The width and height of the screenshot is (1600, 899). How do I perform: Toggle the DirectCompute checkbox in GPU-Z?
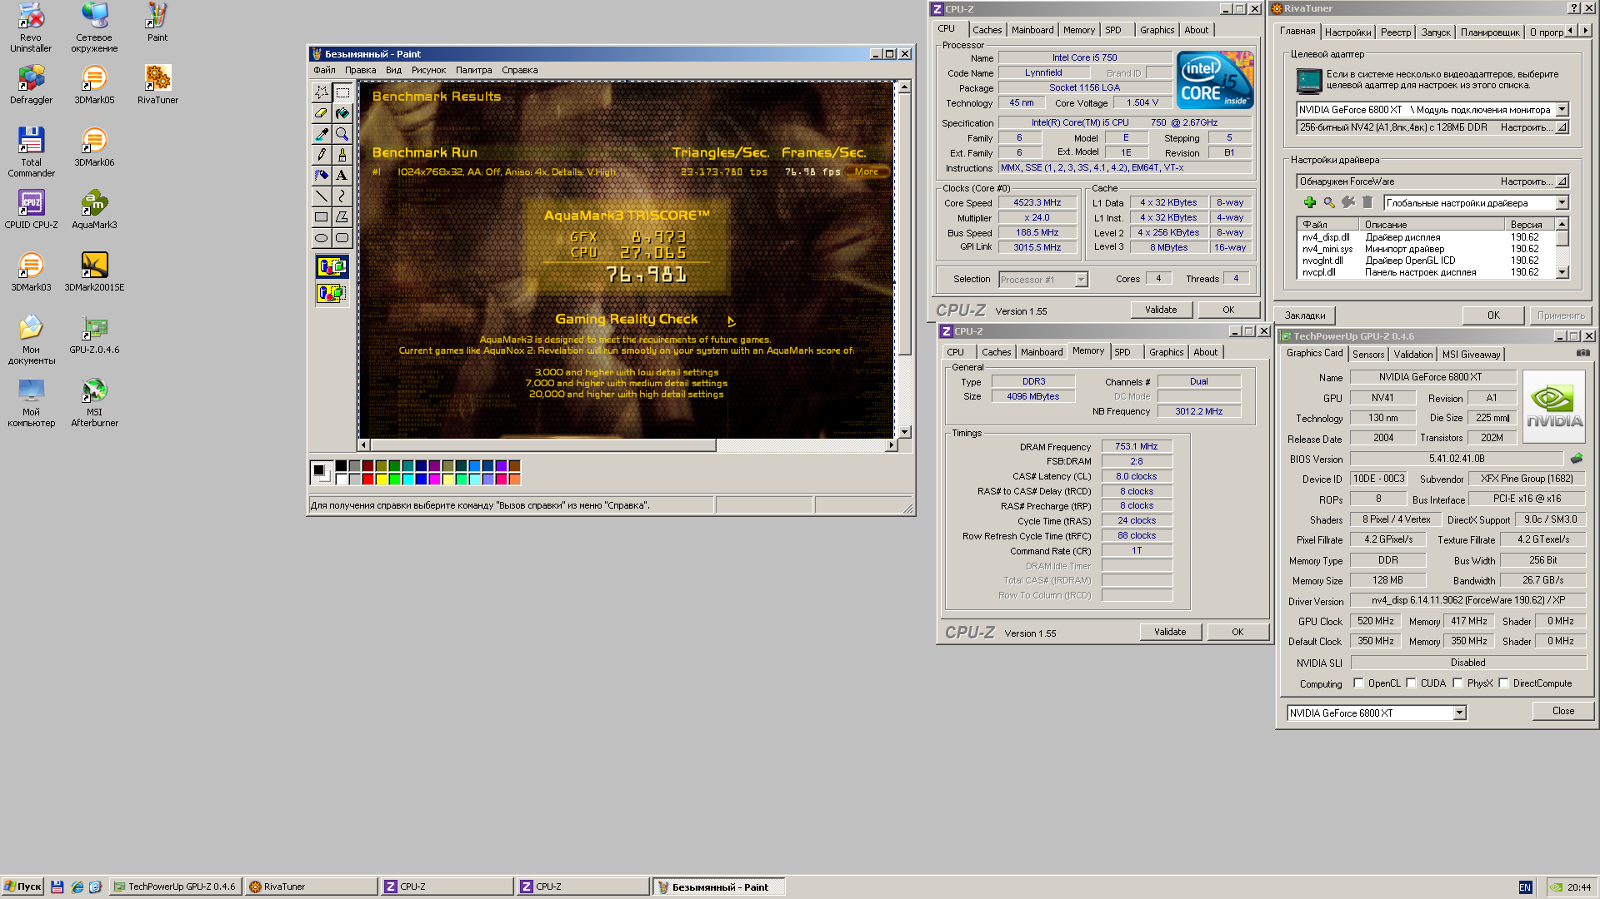1503,683
